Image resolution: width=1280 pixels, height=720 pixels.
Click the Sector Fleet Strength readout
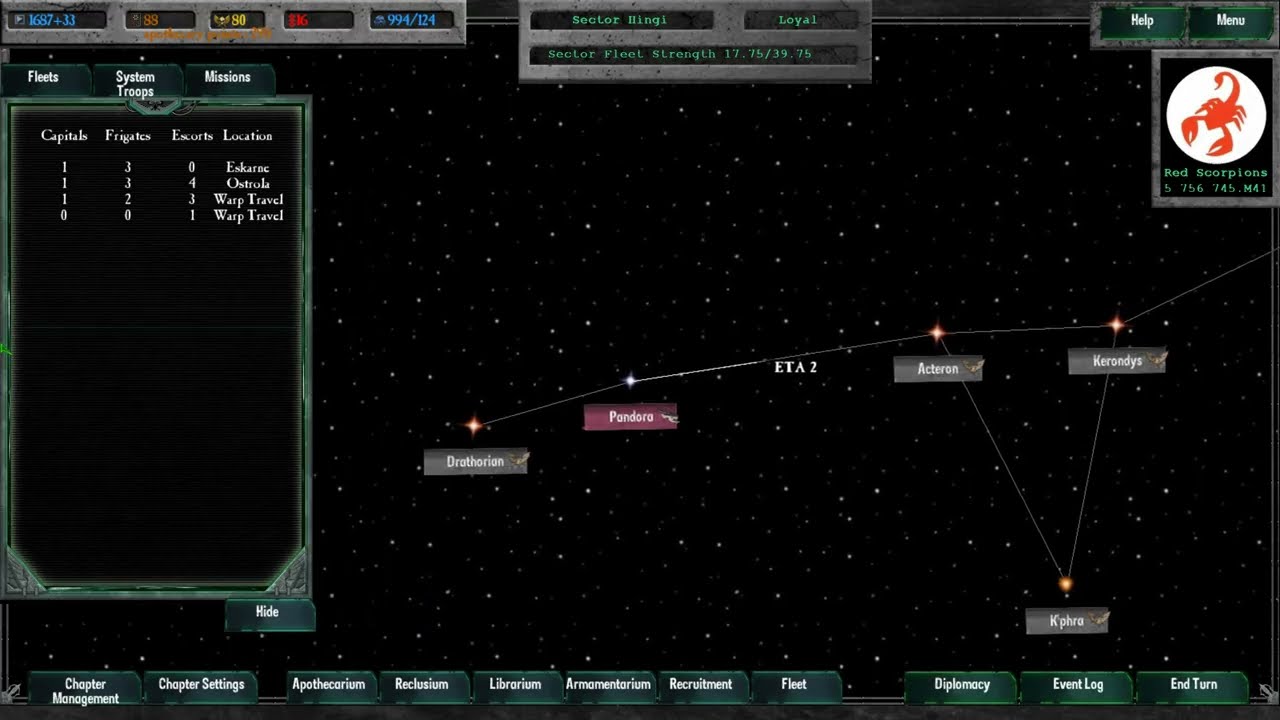[x=692, y=55]
